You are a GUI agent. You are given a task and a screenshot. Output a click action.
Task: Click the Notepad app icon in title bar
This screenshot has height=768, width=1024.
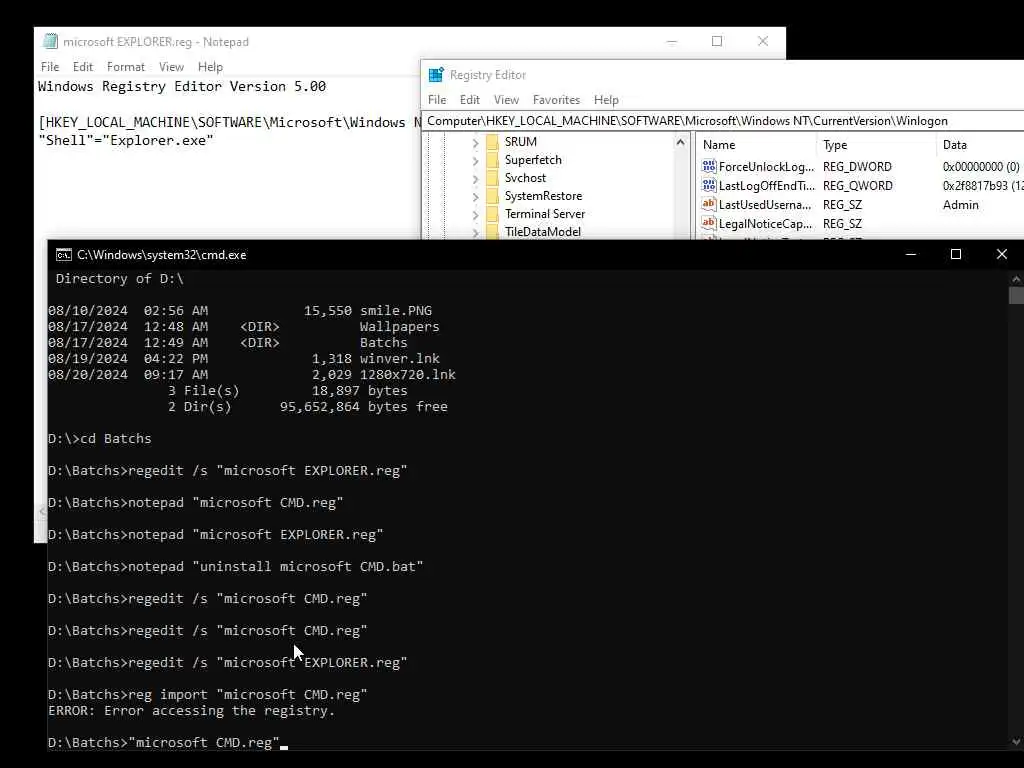(x=50, y=41)
